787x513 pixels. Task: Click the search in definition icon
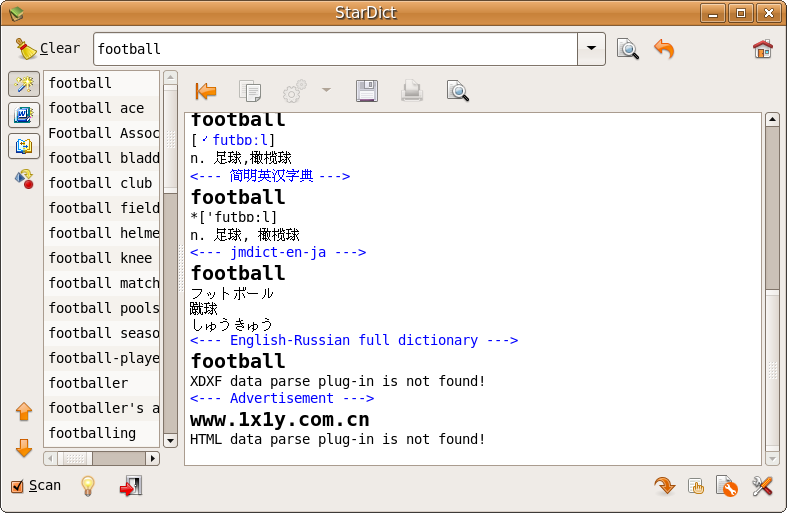(x=457, y=91)
